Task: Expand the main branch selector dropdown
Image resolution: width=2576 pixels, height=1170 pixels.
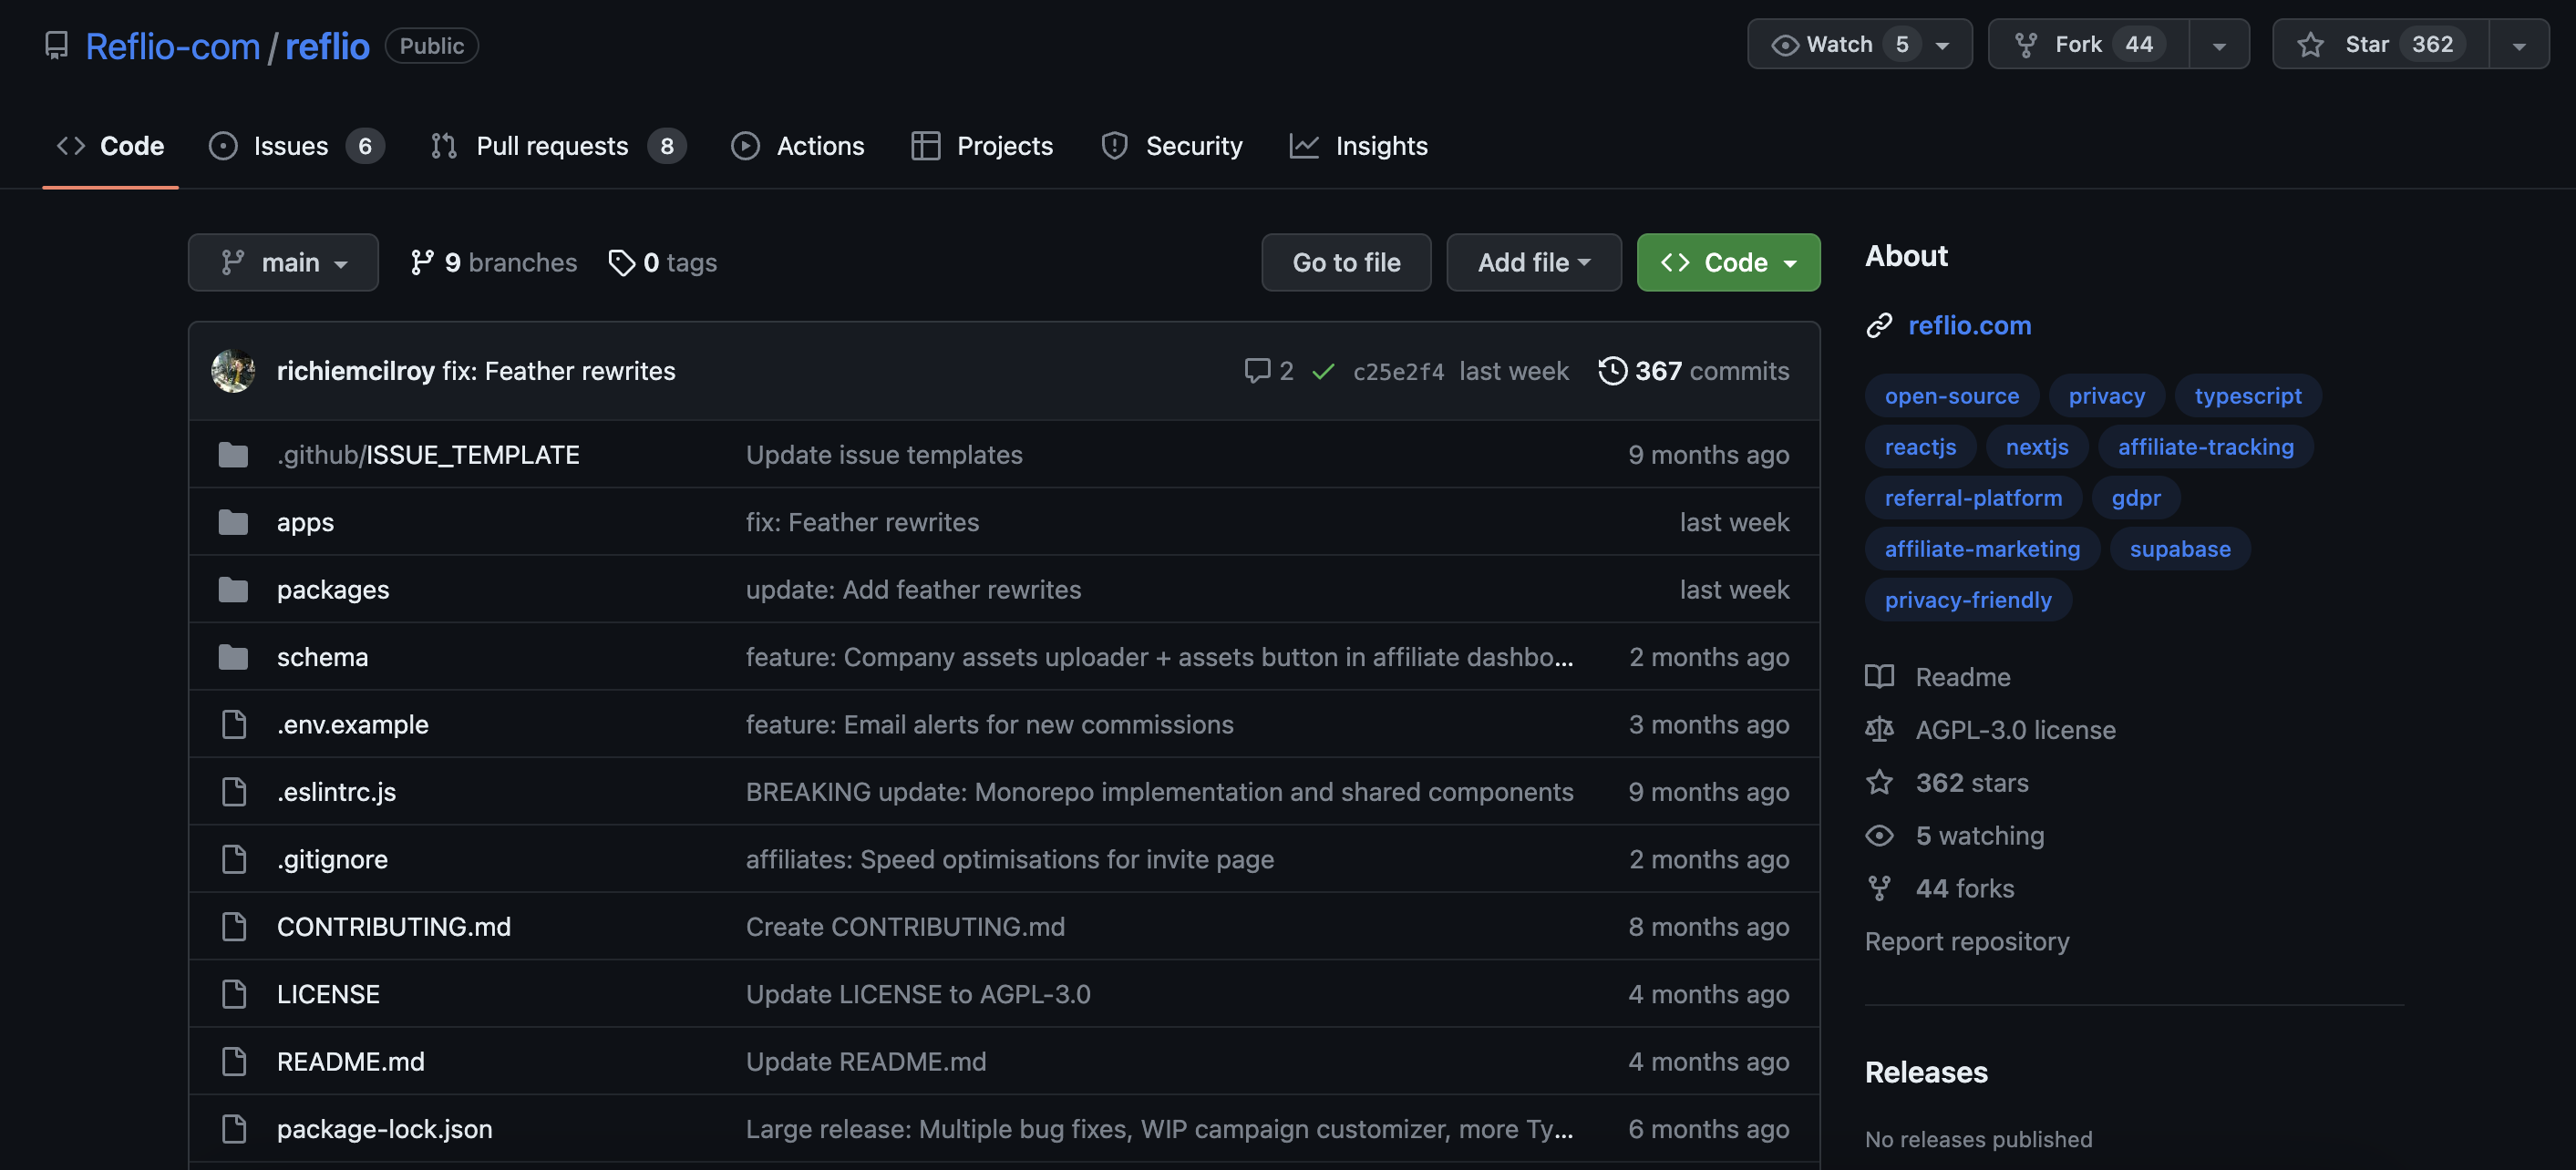Action: (283, 263)
